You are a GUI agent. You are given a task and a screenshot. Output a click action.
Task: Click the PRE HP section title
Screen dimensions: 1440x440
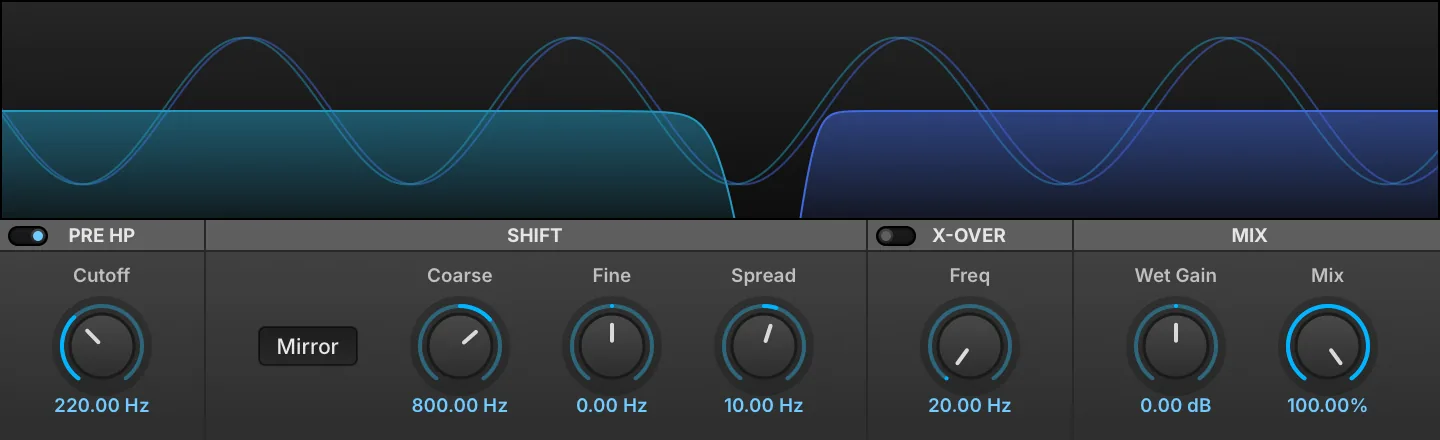[x=102, y=236]
